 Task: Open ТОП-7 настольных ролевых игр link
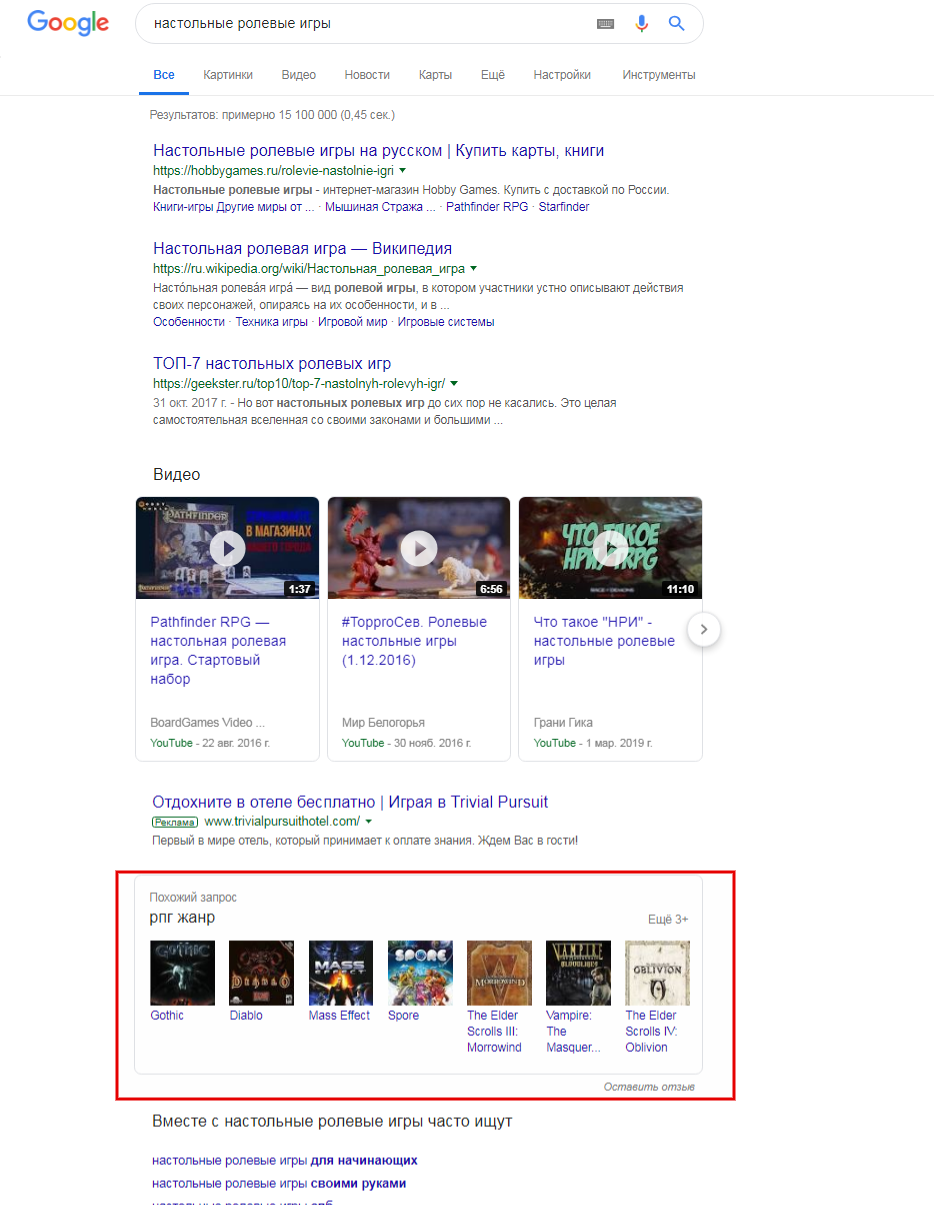tap(272, 364)
